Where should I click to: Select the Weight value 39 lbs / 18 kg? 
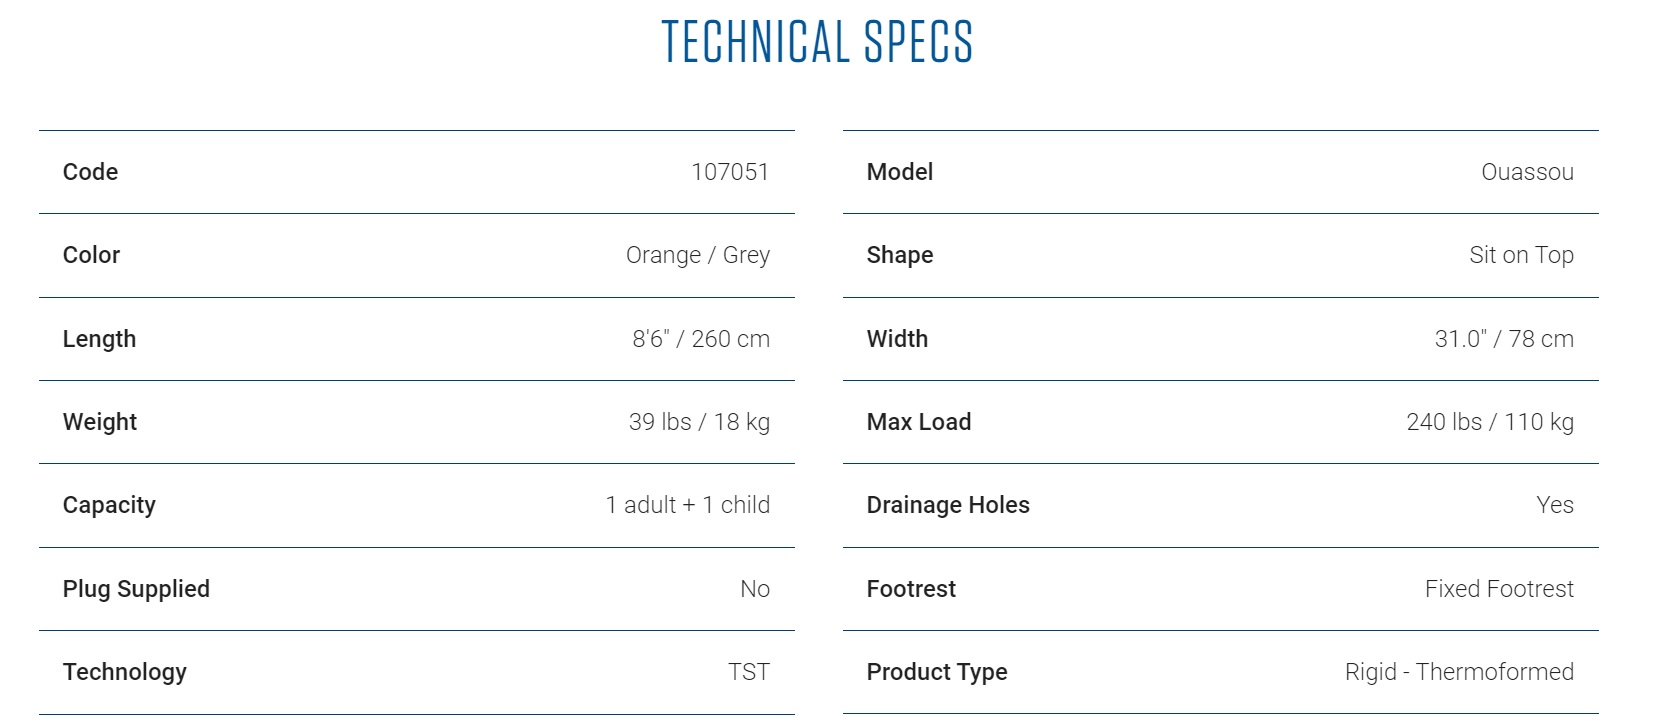tap(699, 422)
